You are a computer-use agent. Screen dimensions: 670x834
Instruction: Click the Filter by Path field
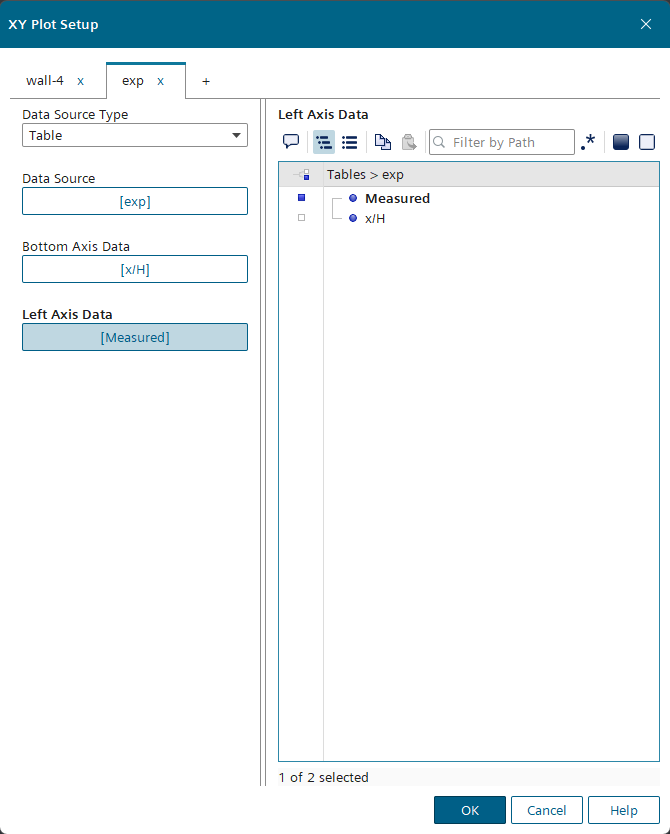click(510, 142)
